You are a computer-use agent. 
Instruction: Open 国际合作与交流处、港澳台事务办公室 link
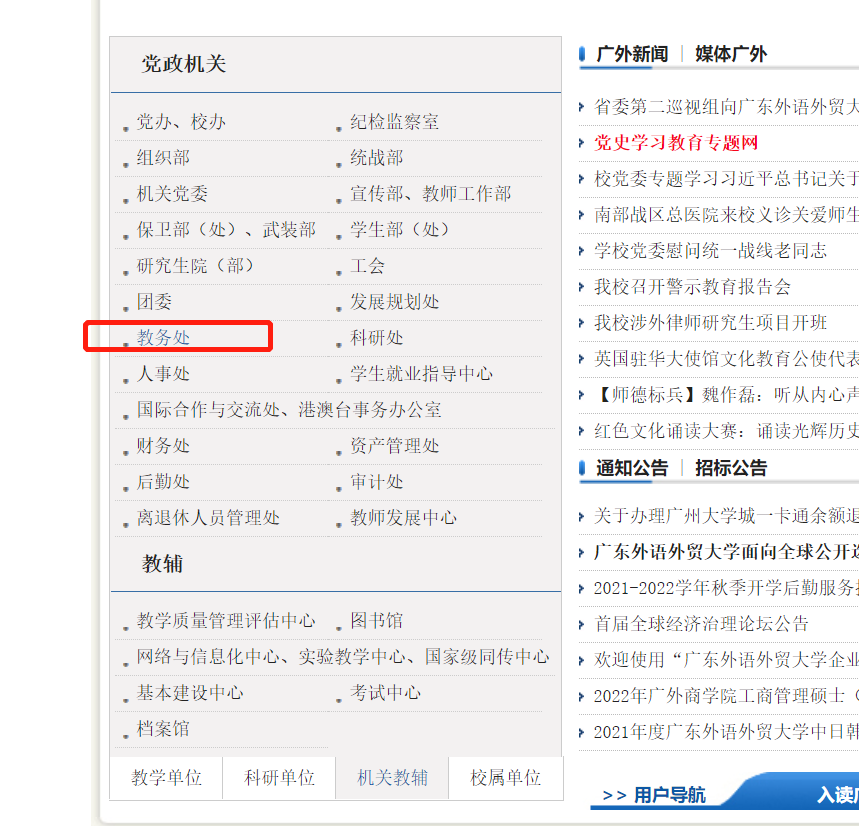[289, 410]
